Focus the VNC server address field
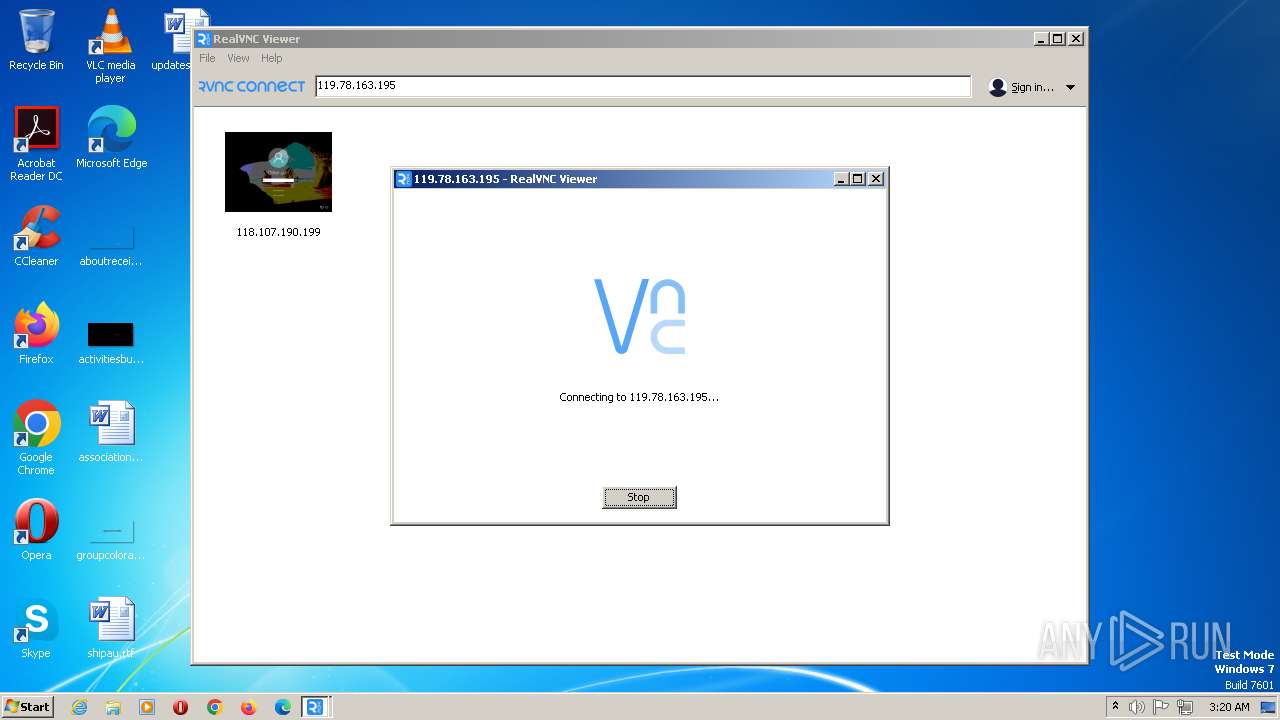Screen dimensions: 1280x720 pos(643,86)
